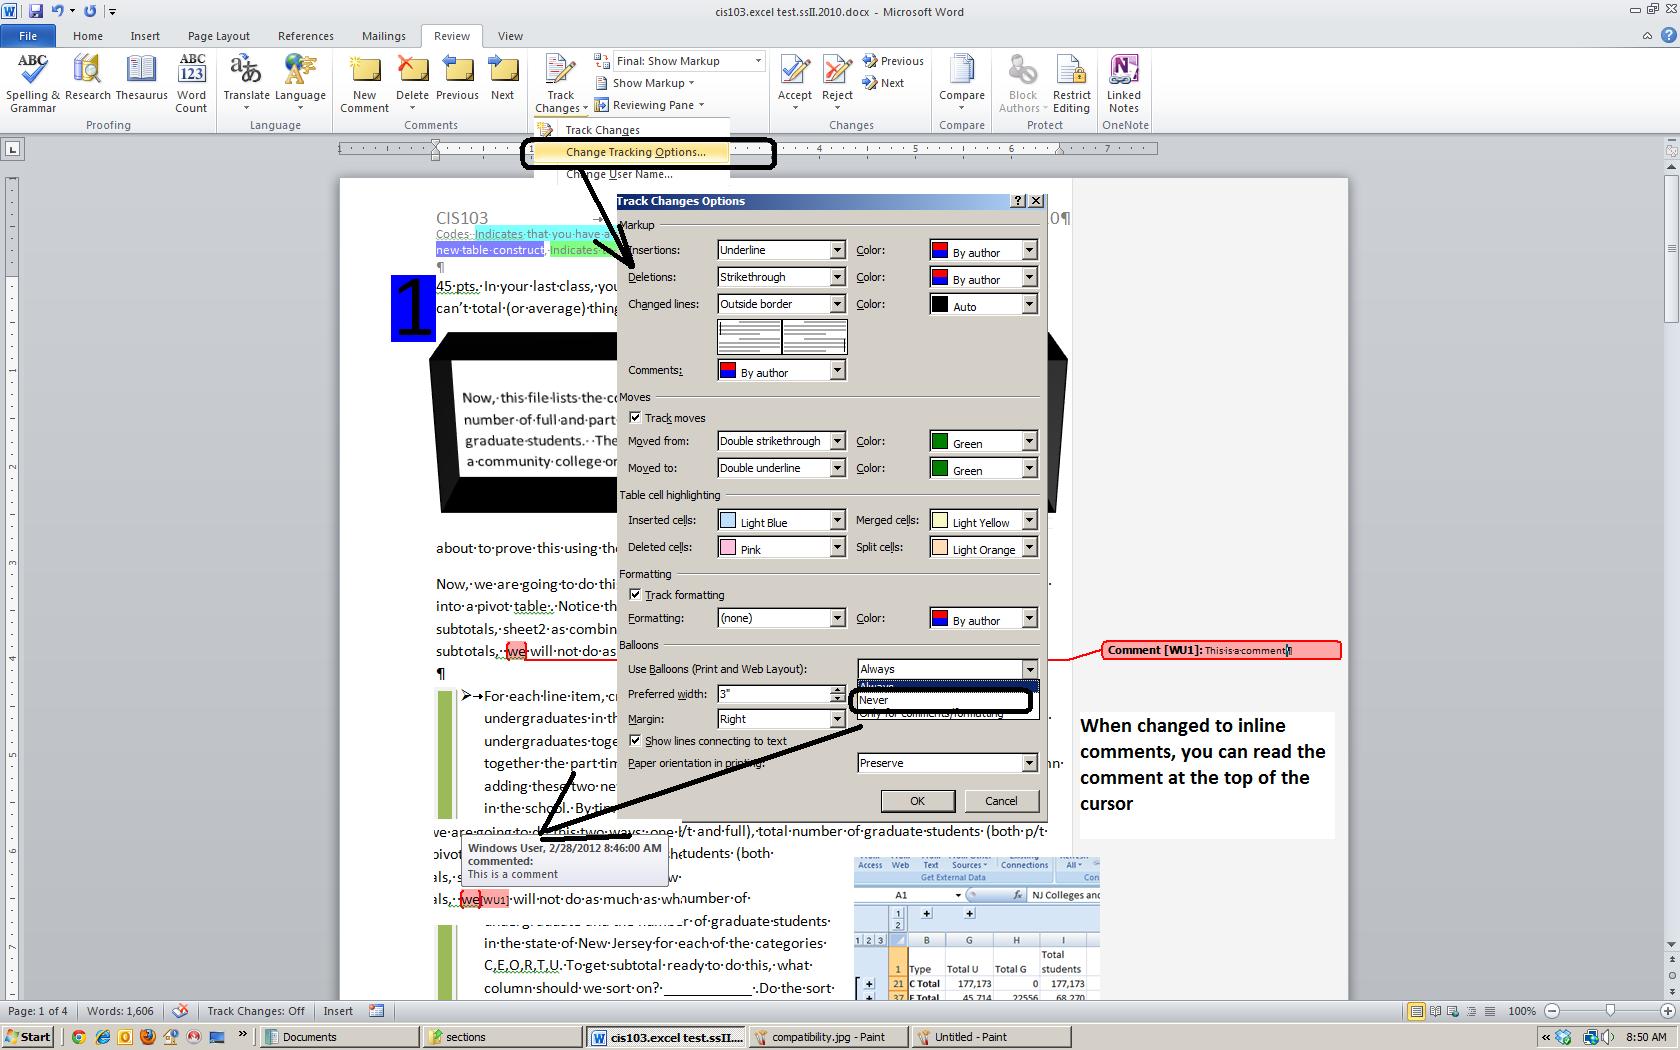Click the Windows Start button

27,1037
